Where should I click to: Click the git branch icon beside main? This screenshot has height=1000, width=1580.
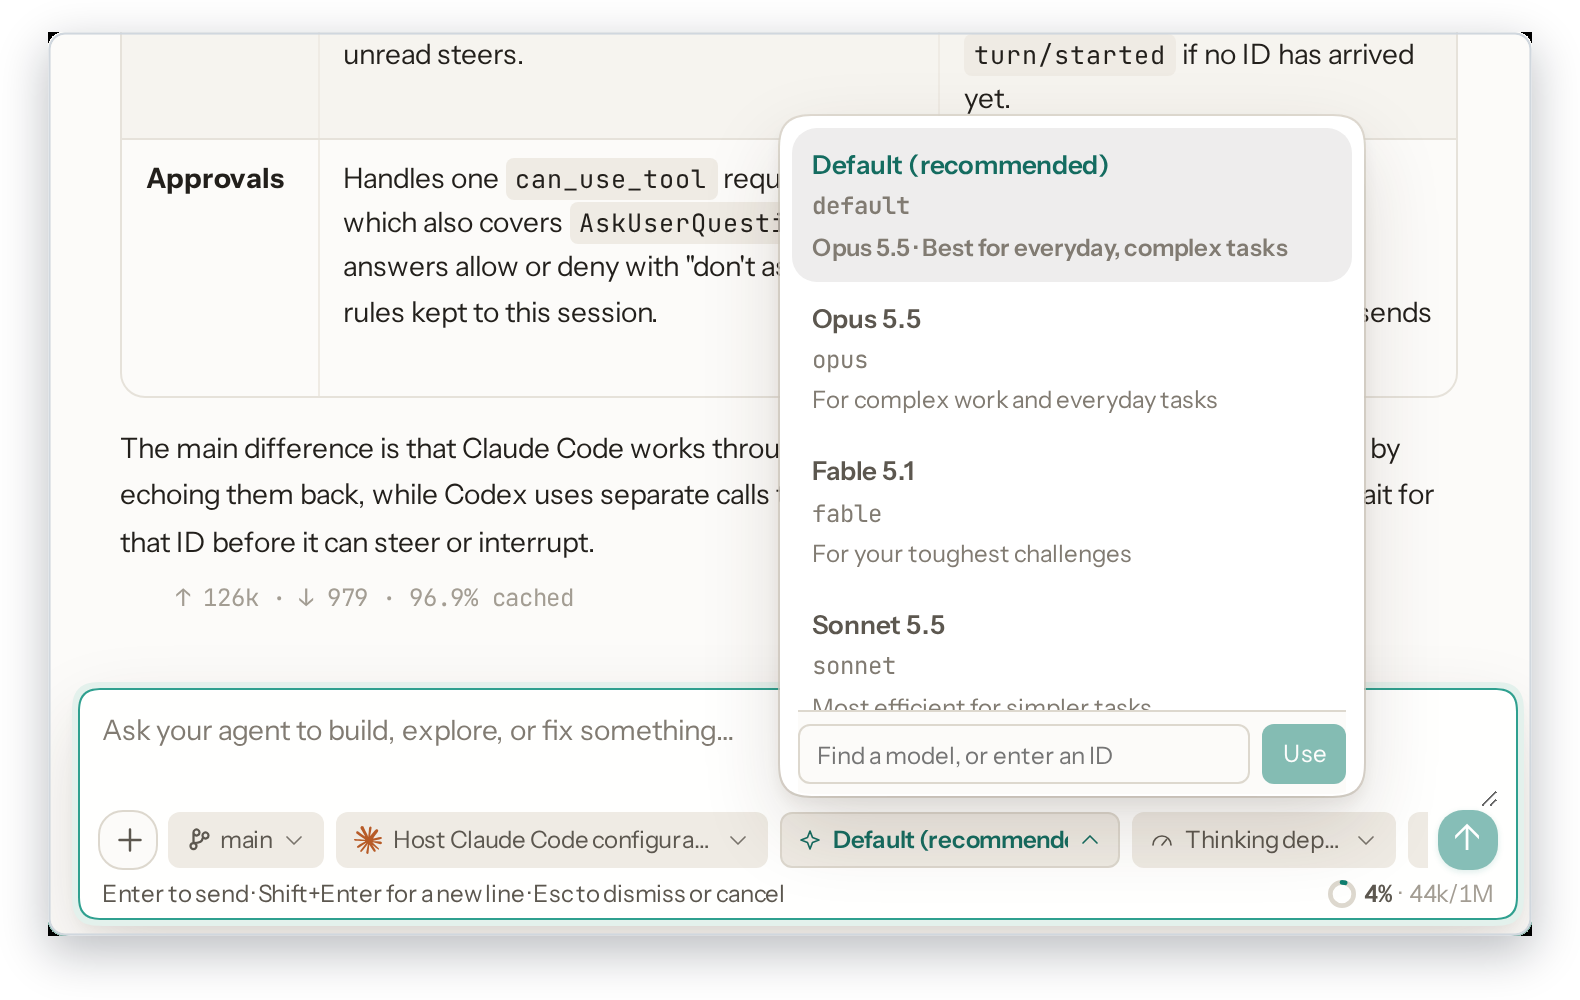coord(199,840)
